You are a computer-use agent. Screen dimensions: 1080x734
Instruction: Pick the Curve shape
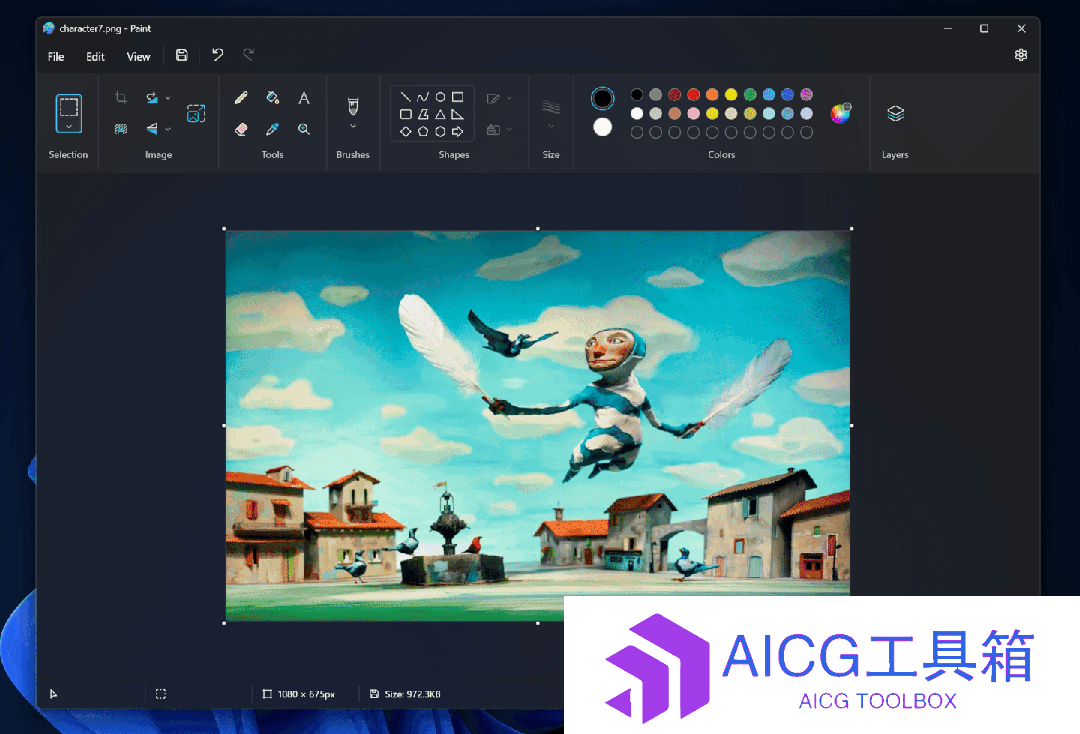[x=423, y=97]
